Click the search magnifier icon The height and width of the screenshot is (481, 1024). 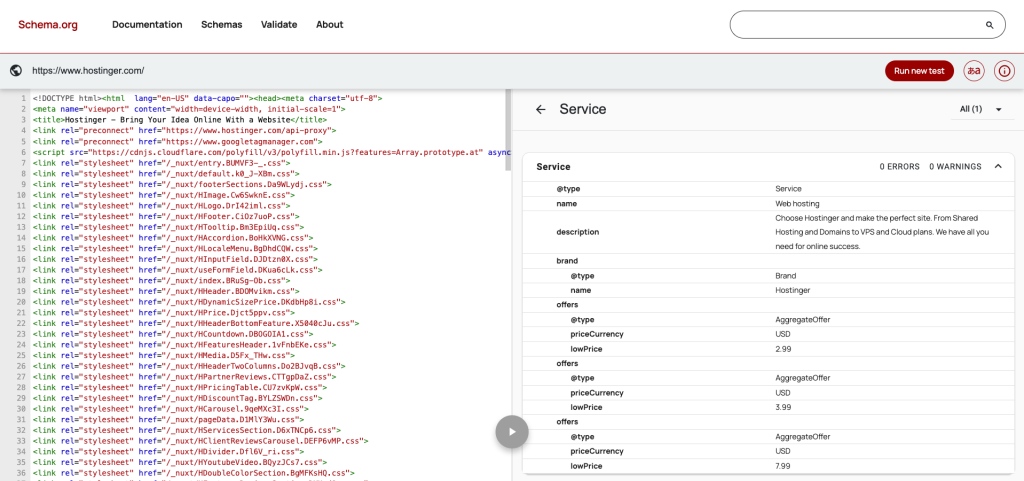pyautogui.click(x=990, y=25)
